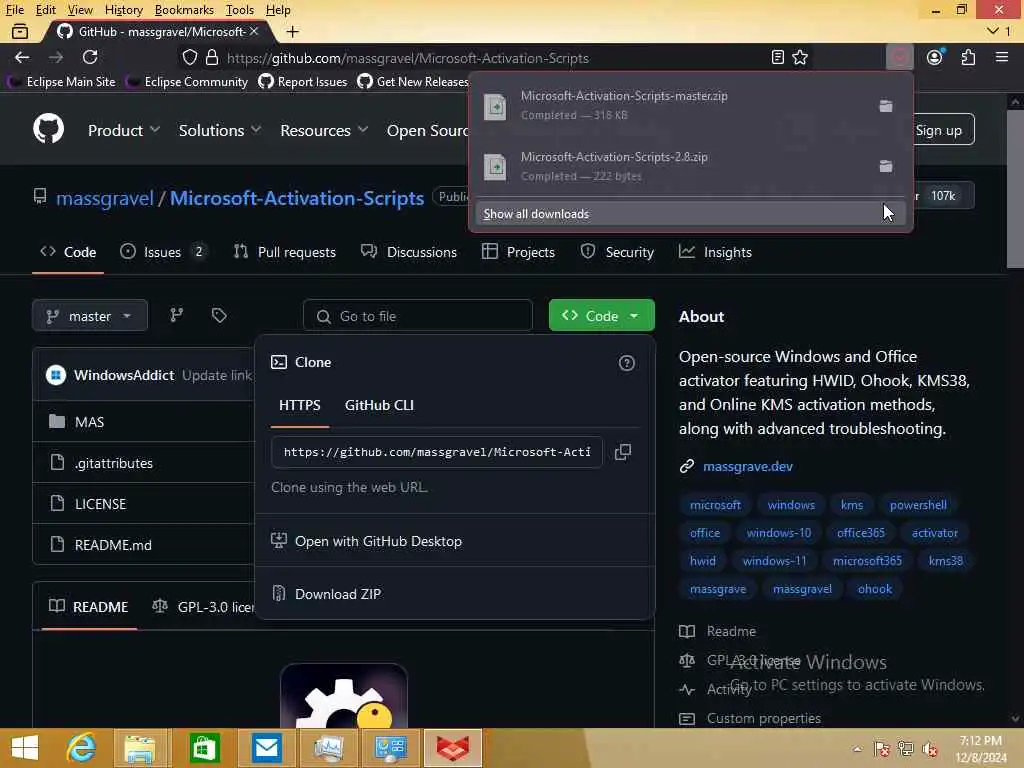
Task: Open the Bookmarks menu
Action: [184, 10]
